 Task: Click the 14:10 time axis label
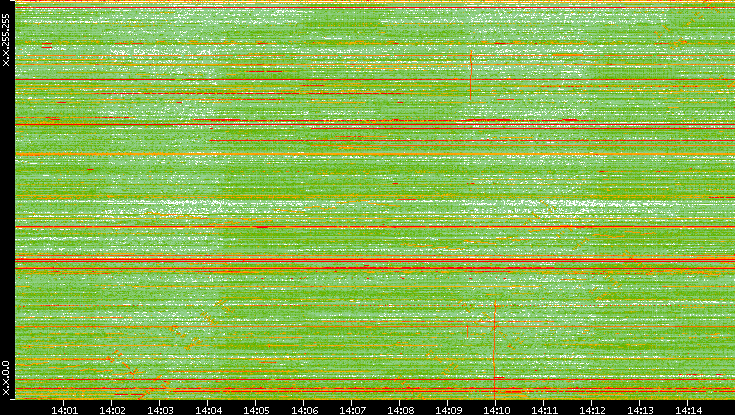click(496, 411)
